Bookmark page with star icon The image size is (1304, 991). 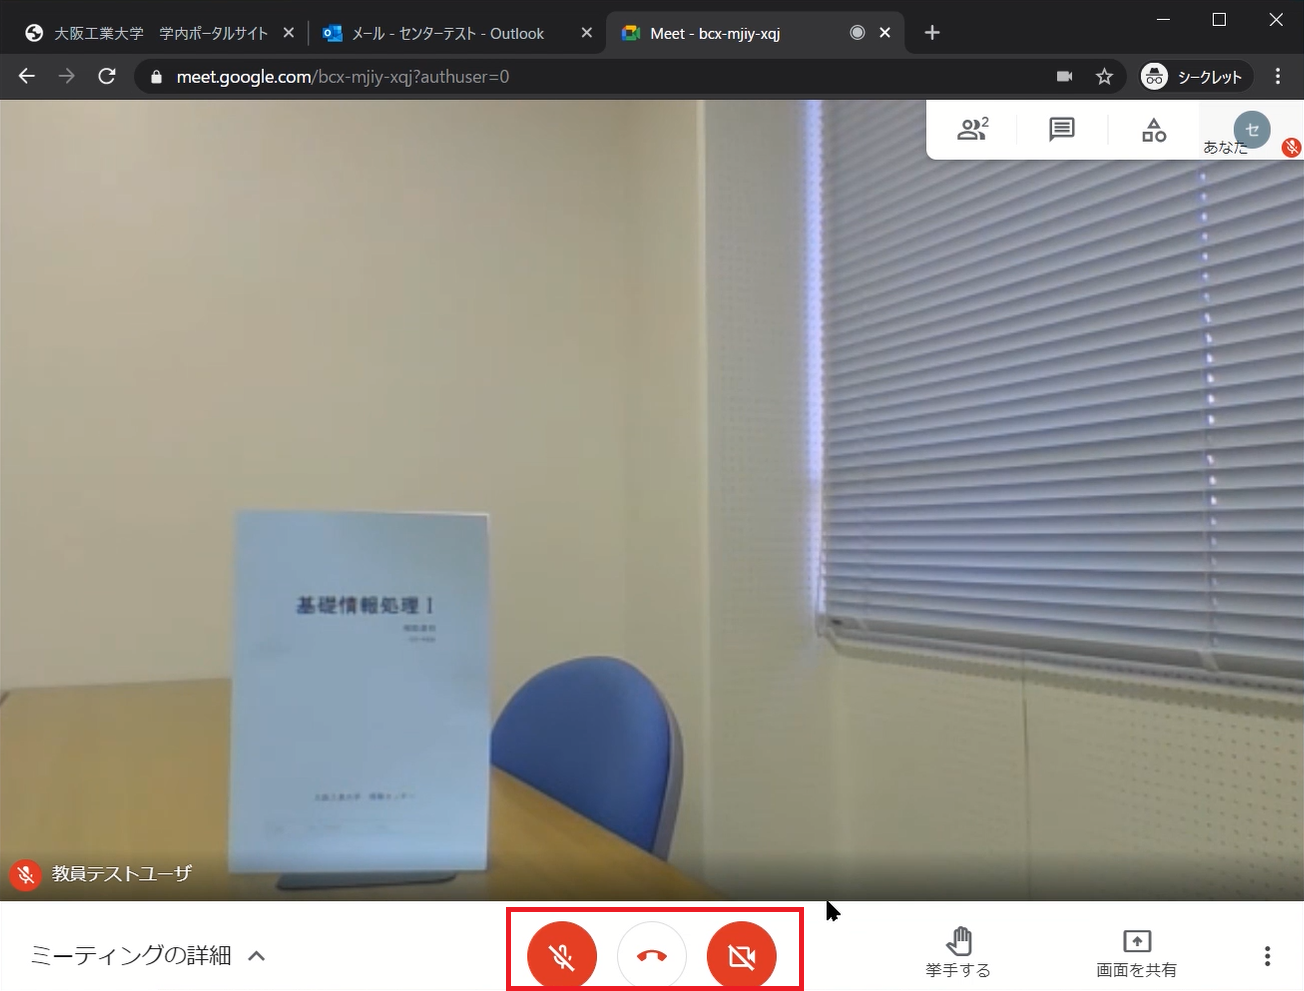coord(1104,77)
